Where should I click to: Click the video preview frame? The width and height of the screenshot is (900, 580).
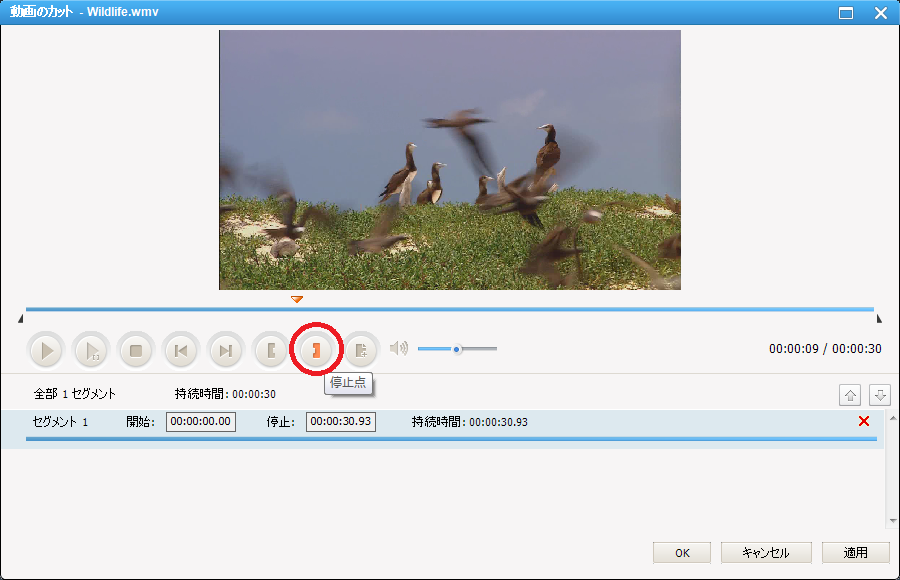(x=449, y=160)
